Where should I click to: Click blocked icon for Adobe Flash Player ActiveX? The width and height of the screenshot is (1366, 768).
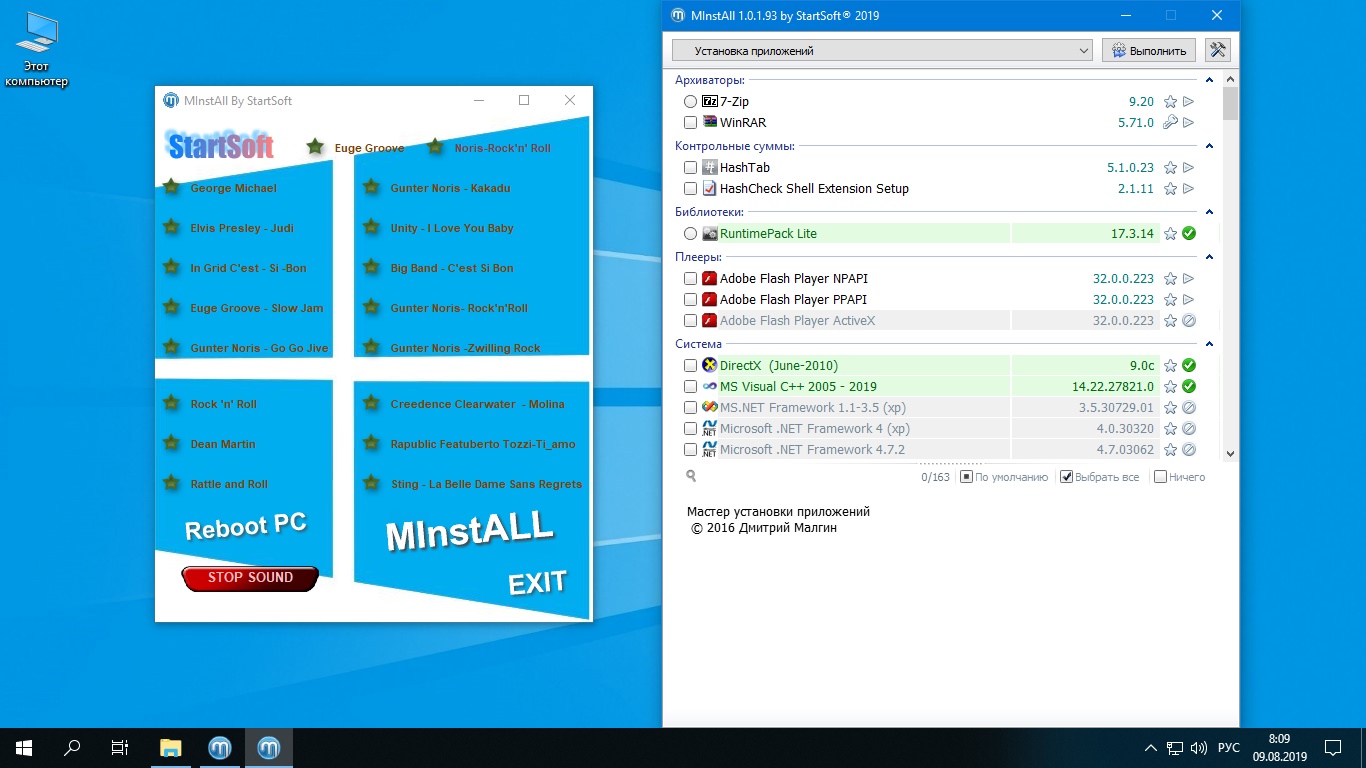tap(1189, 321)
